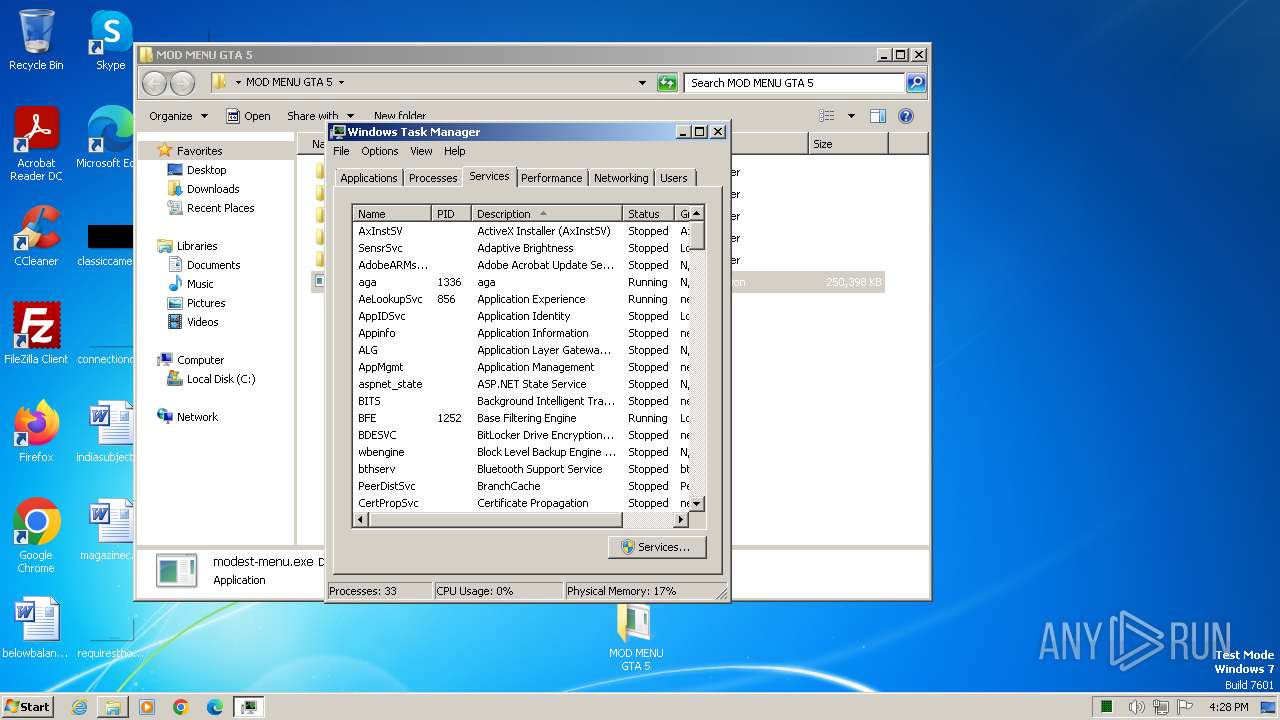Screen dimensions: 1280x720
Task: Click Windows Explorer taskbar icon
Action: (x=113, y=707)
